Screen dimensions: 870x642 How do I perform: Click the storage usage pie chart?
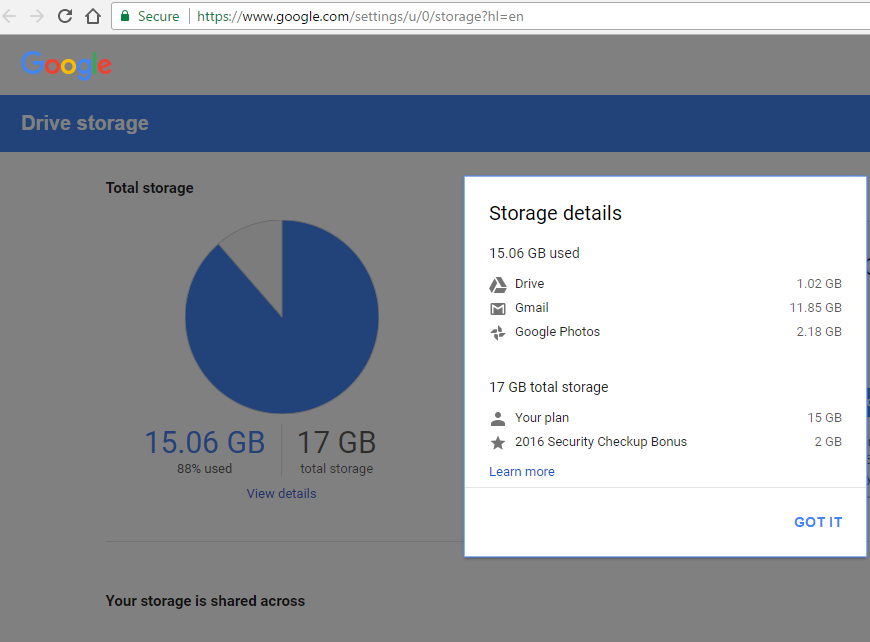click(282, 317)
